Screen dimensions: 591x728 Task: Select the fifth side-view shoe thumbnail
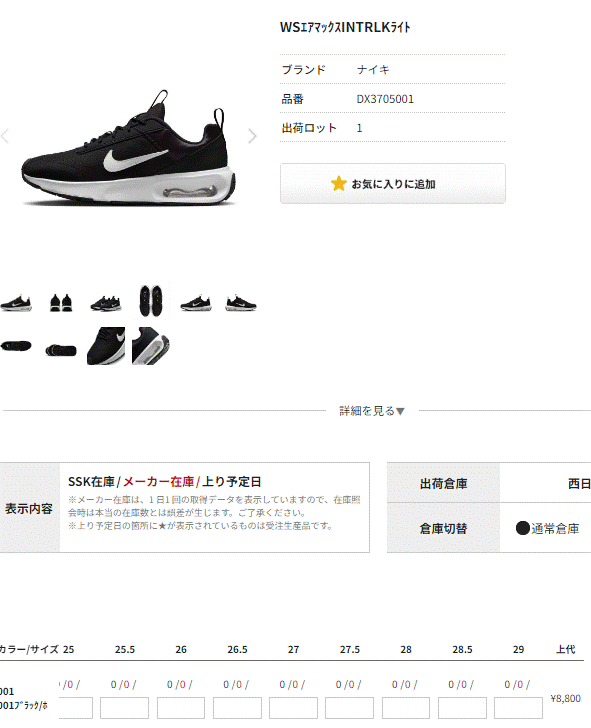(195, 303)
